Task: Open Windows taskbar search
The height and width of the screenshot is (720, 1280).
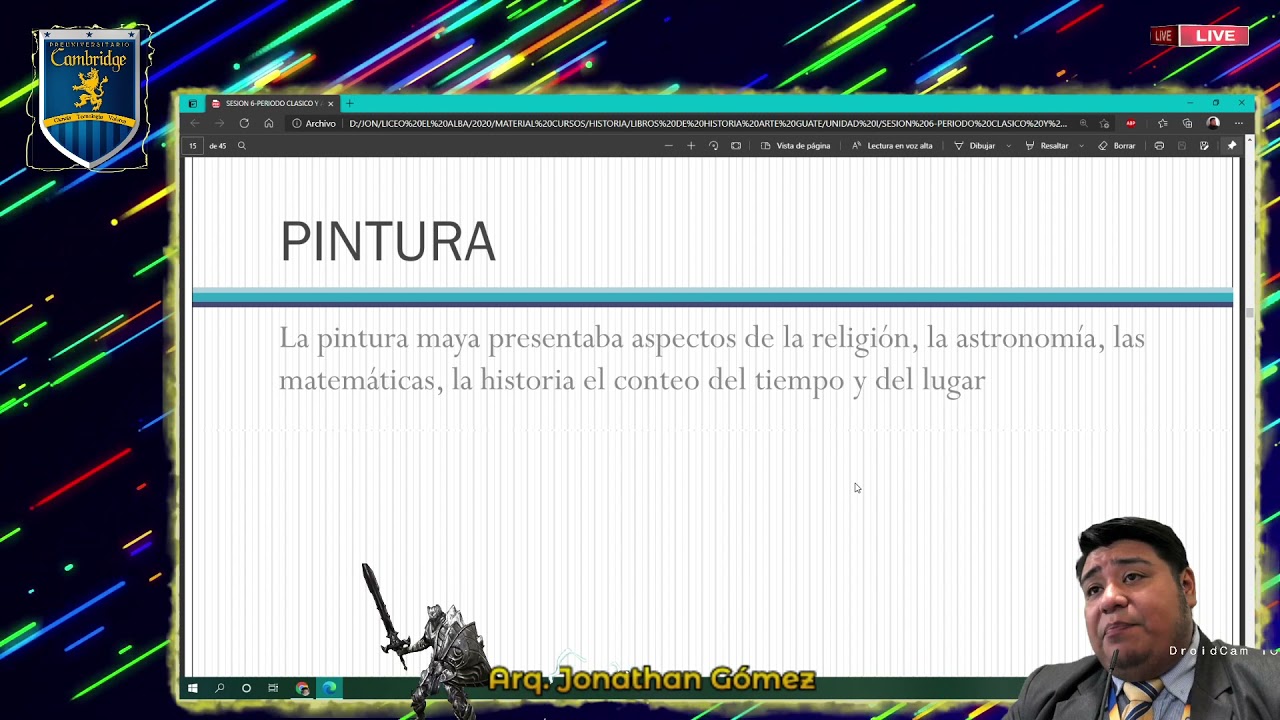Action: pyautogui.click(x=219, y=688)
